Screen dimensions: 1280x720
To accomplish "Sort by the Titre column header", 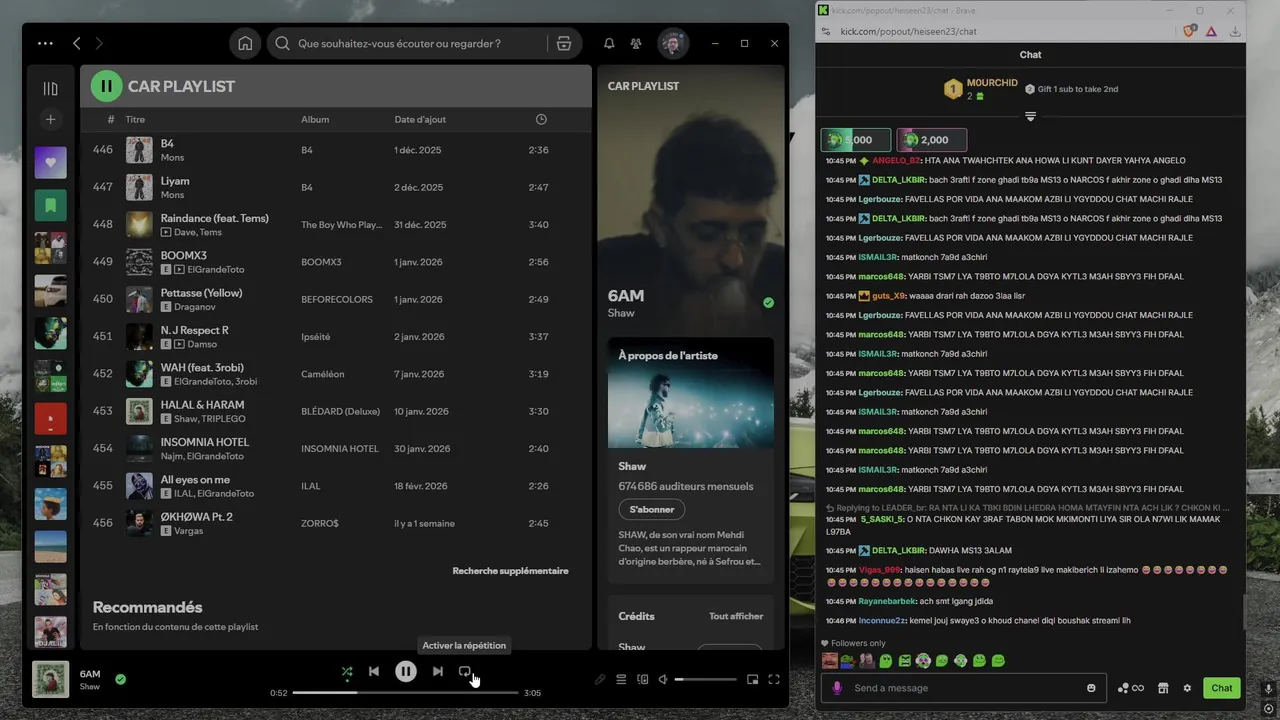I will click(x=135, y=119).
